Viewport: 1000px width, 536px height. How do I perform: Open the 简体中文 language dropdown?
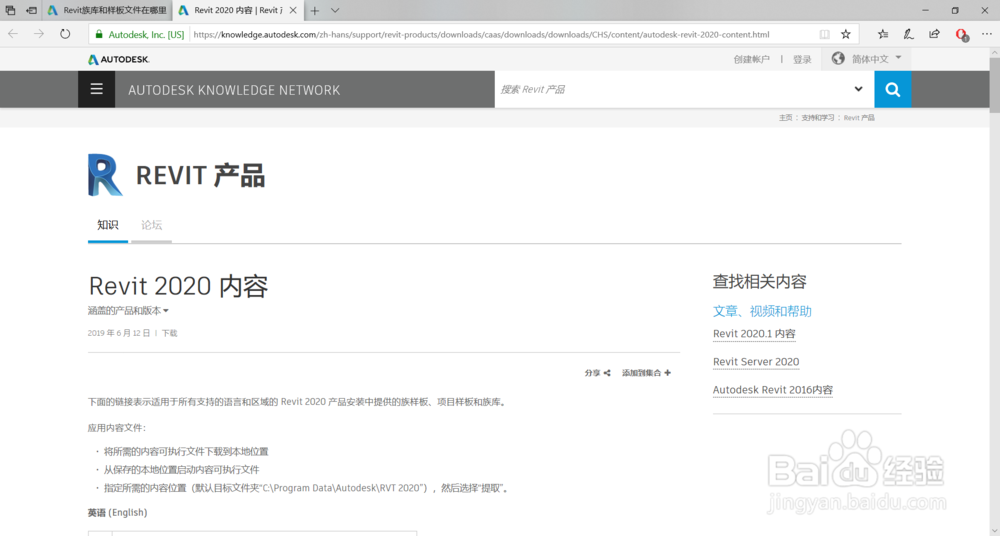coord(877,59)
